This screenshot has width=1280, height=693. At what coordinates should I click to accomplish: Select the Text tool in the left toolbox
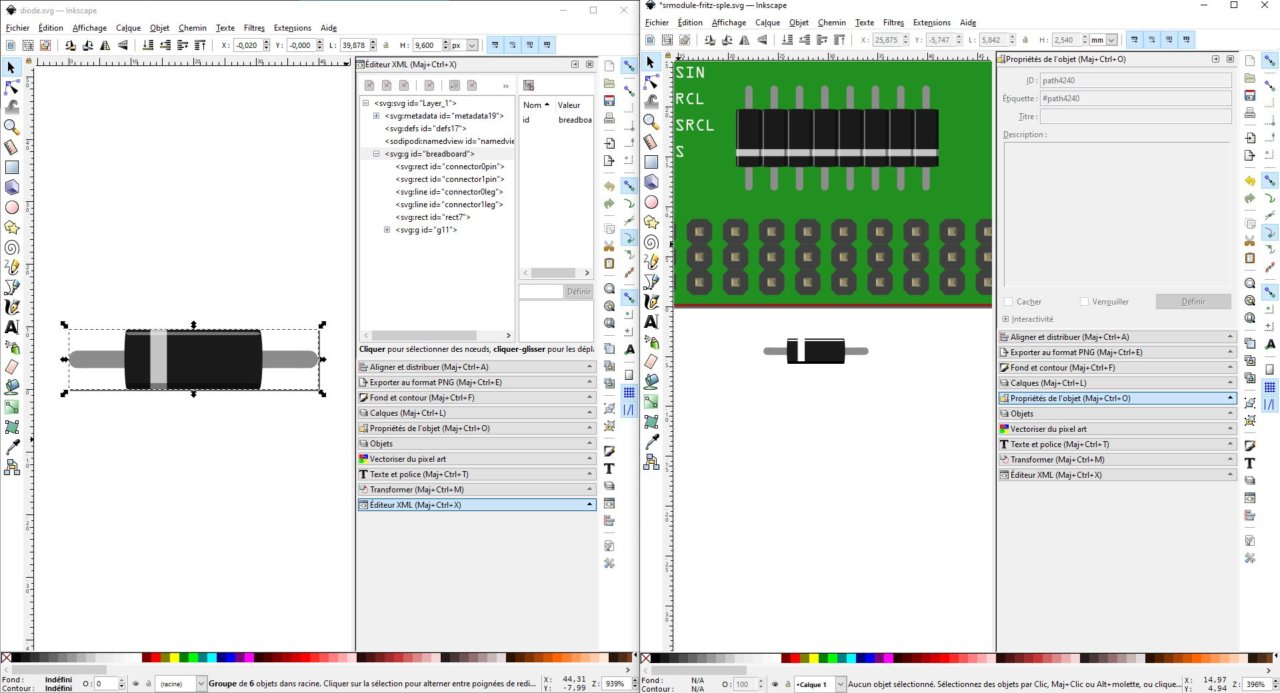pyautogui.click(x=12, y=327)
